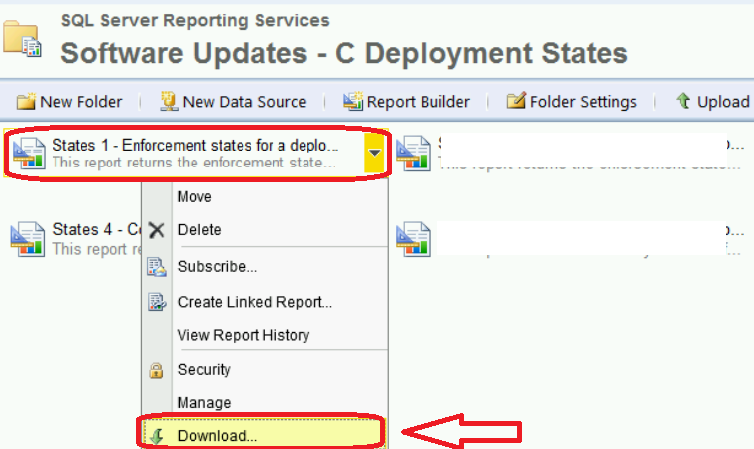Screen dimensions: 754x449
Task: Choose Move from the context menu
Action: point(194,197)
